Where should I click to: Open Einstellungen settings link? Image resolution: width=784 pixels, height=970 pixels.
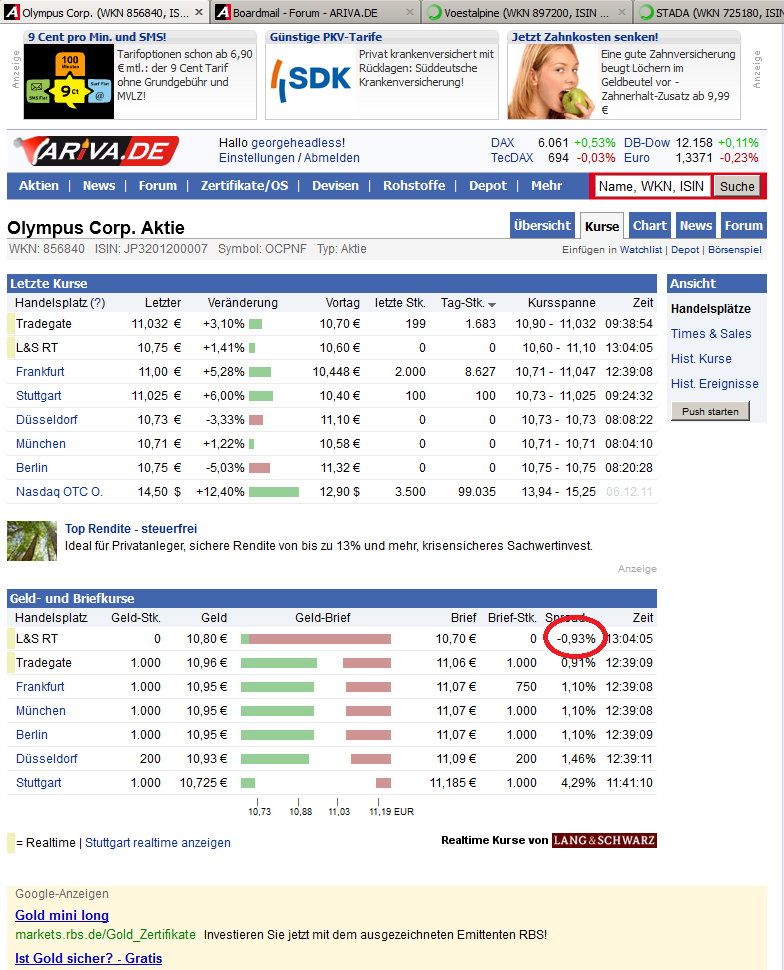pyautogui.click(x=257, y=158)
